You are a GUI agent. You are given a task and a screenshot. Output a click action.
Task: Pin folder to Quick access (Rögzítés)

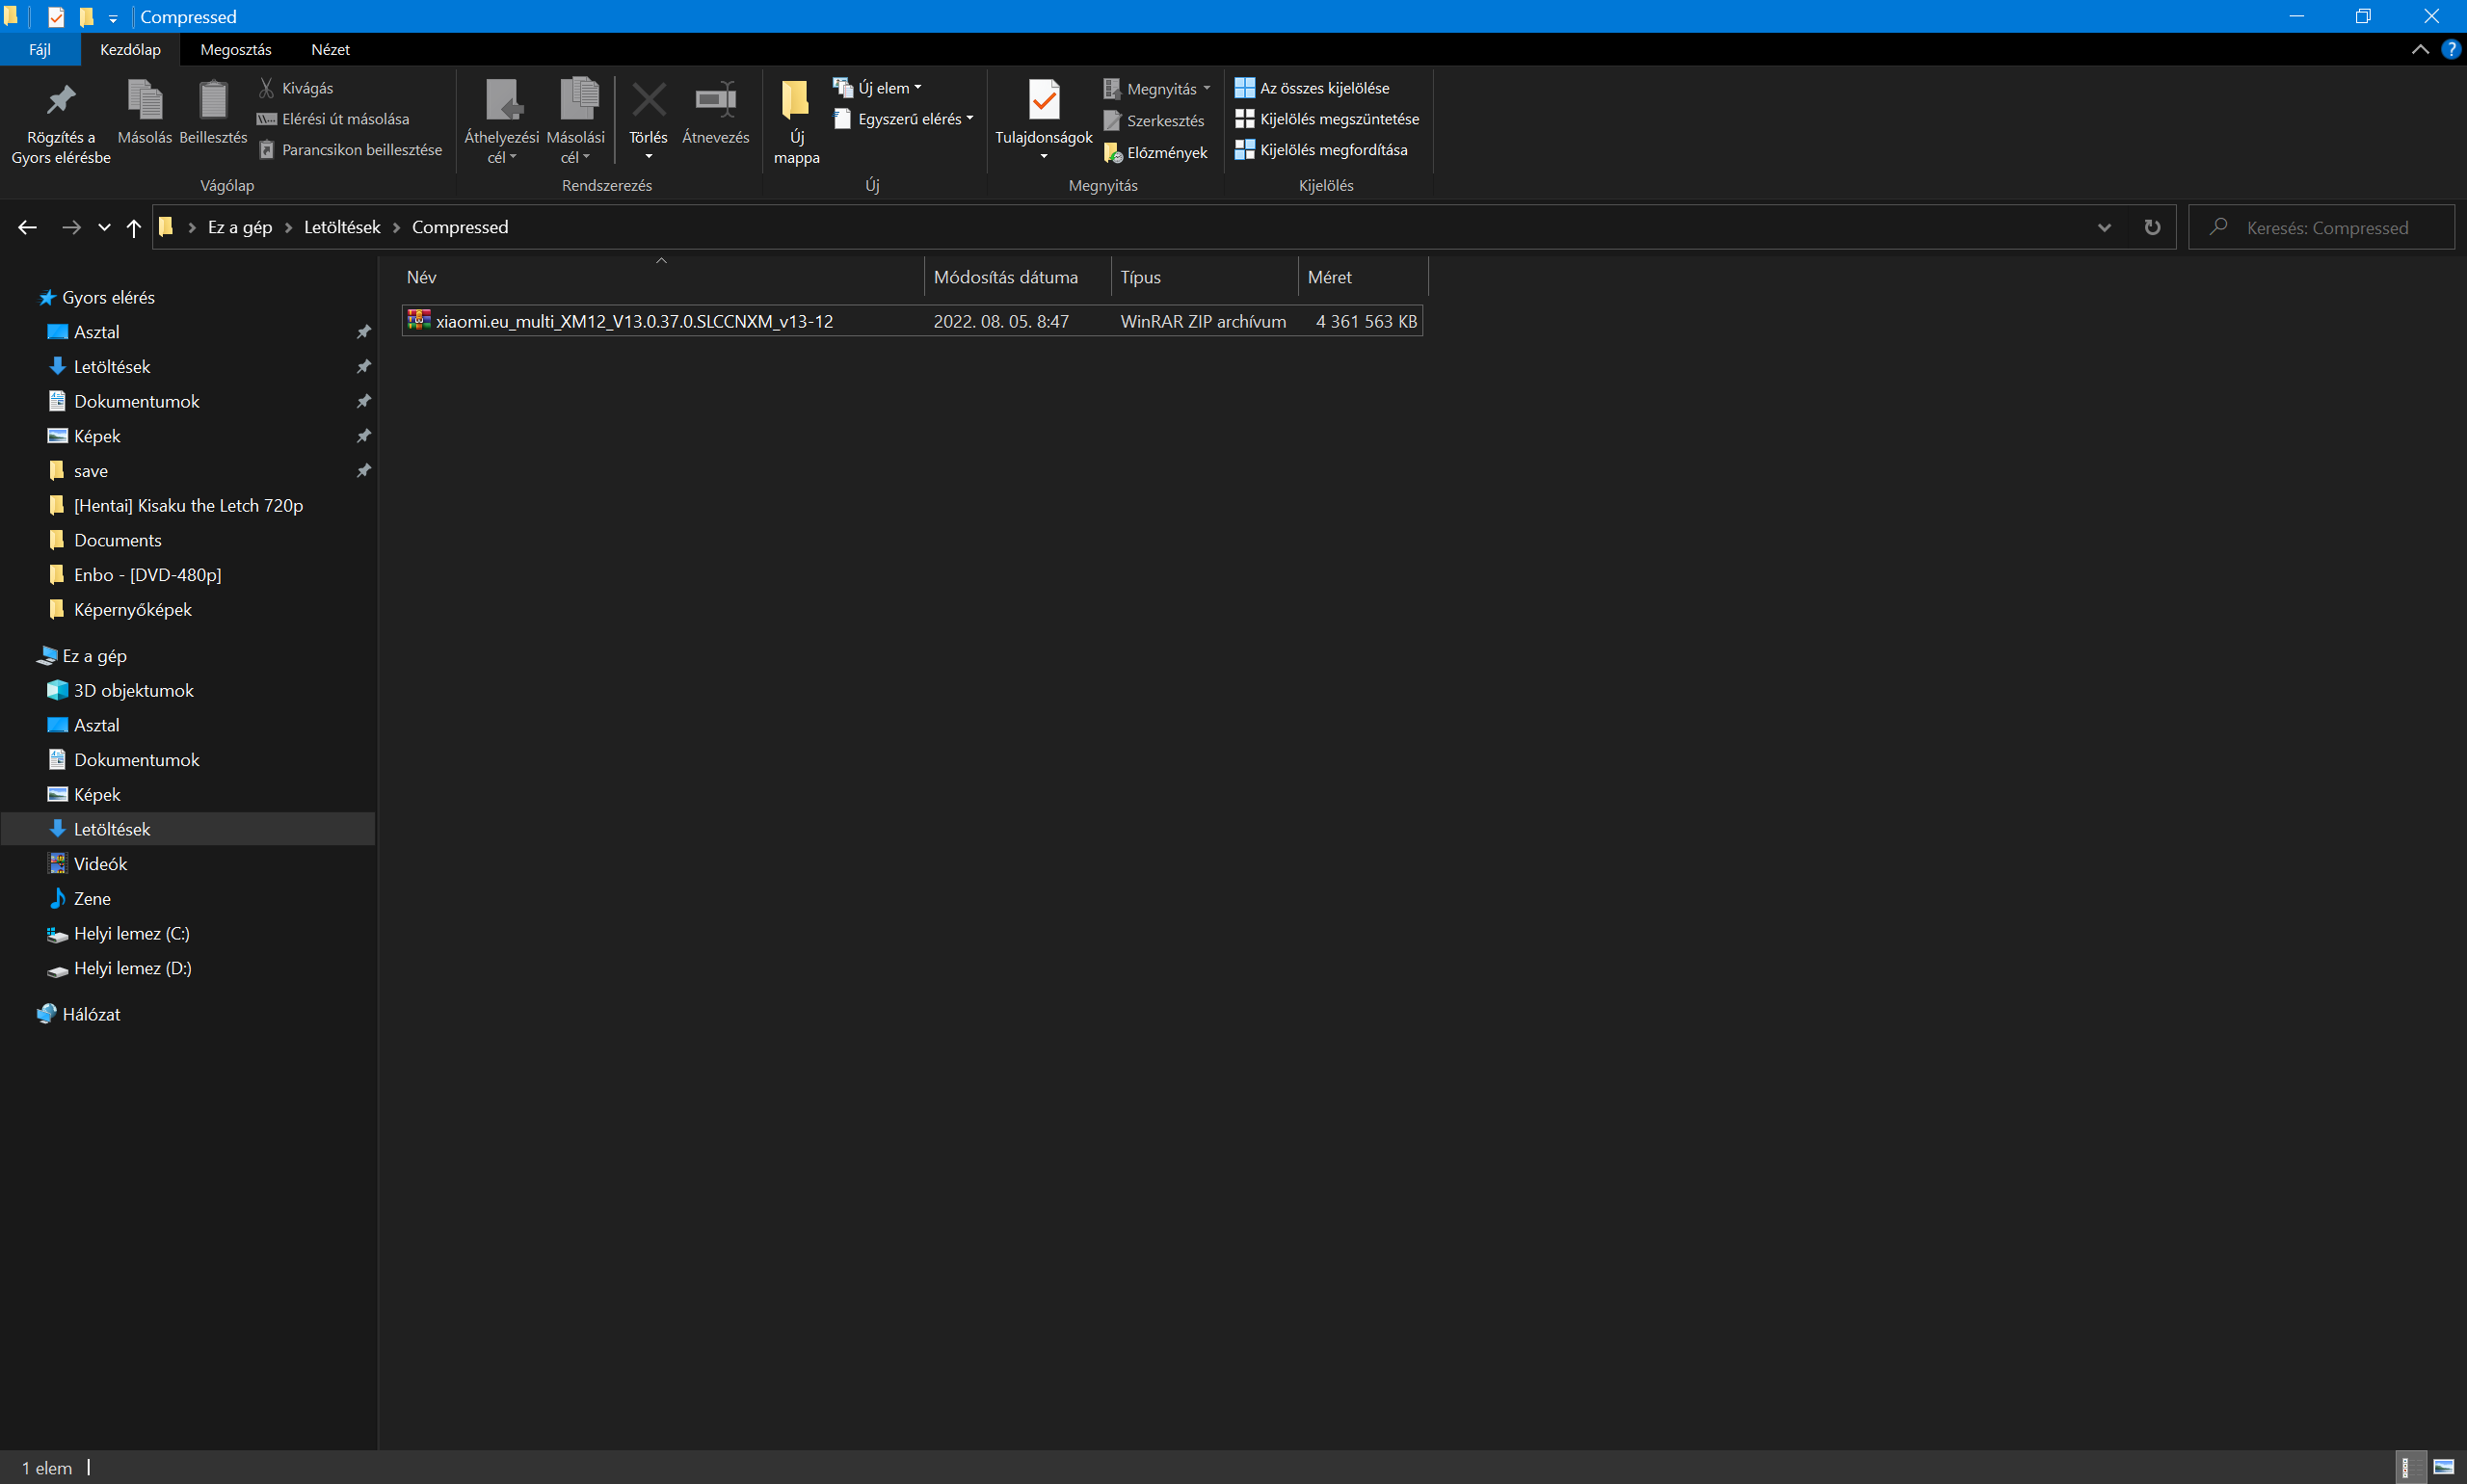tap(61, 122)
